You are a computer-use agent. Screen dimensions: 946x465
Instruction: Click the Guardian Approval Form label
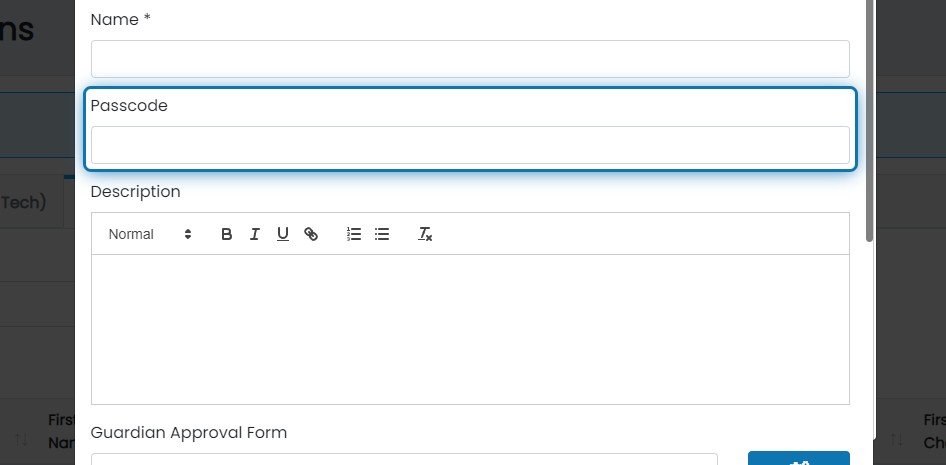tap(189, 433)
